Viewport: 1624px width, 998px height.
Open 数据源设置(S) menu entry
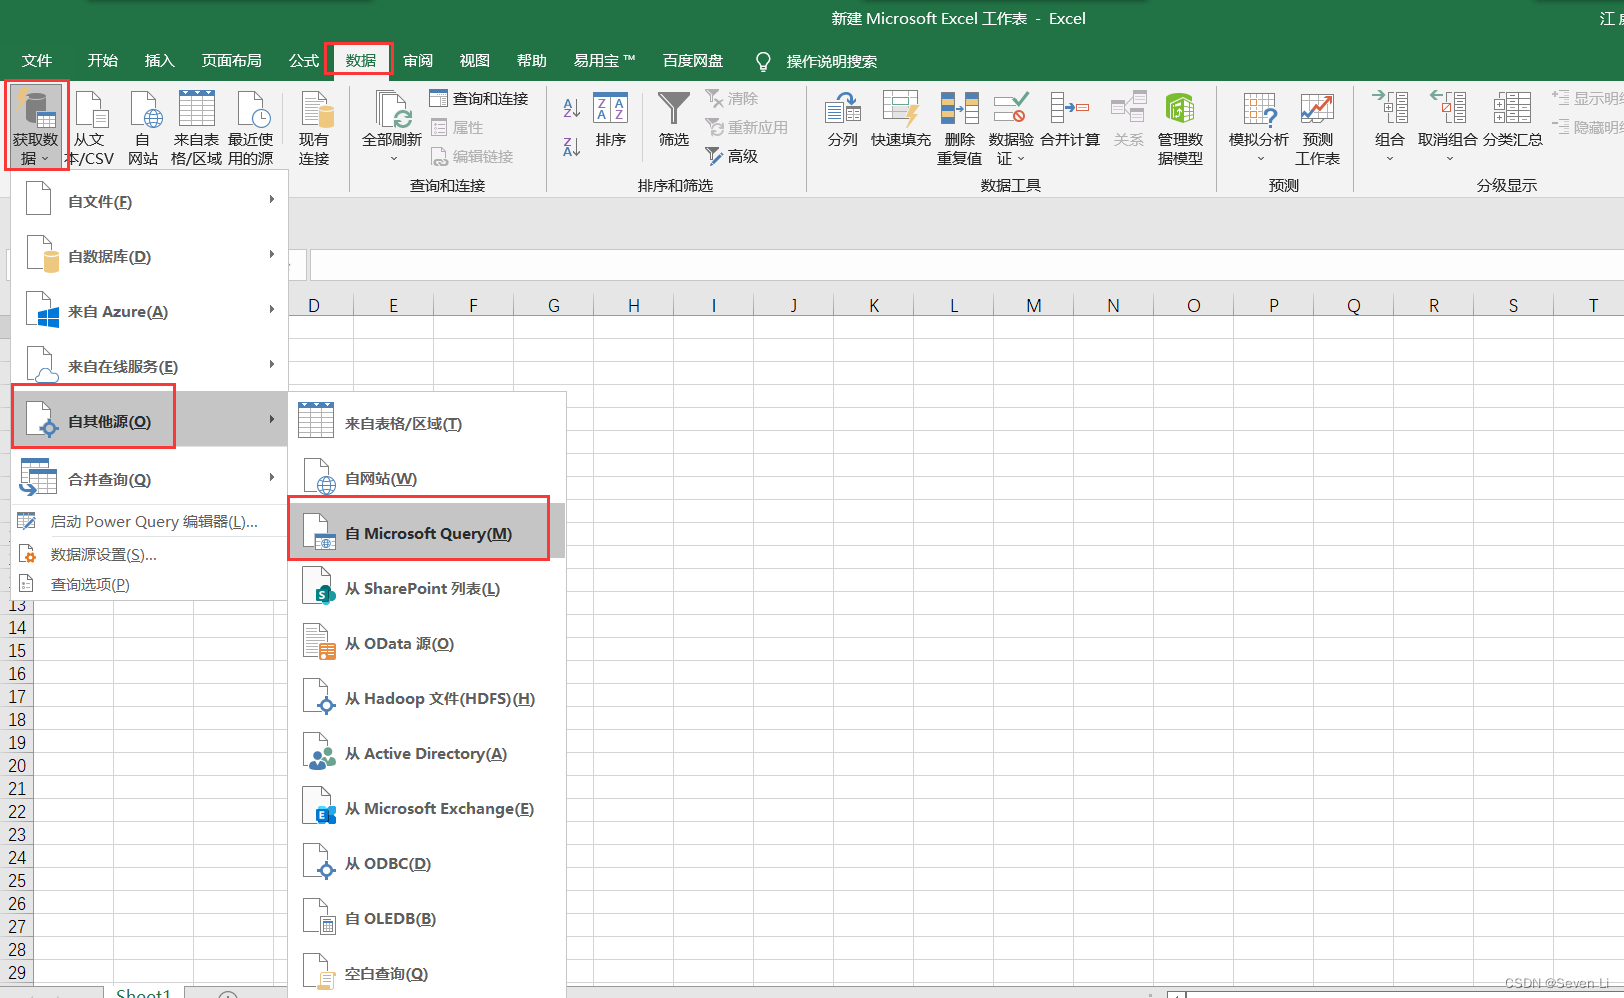tap(149, 554)
